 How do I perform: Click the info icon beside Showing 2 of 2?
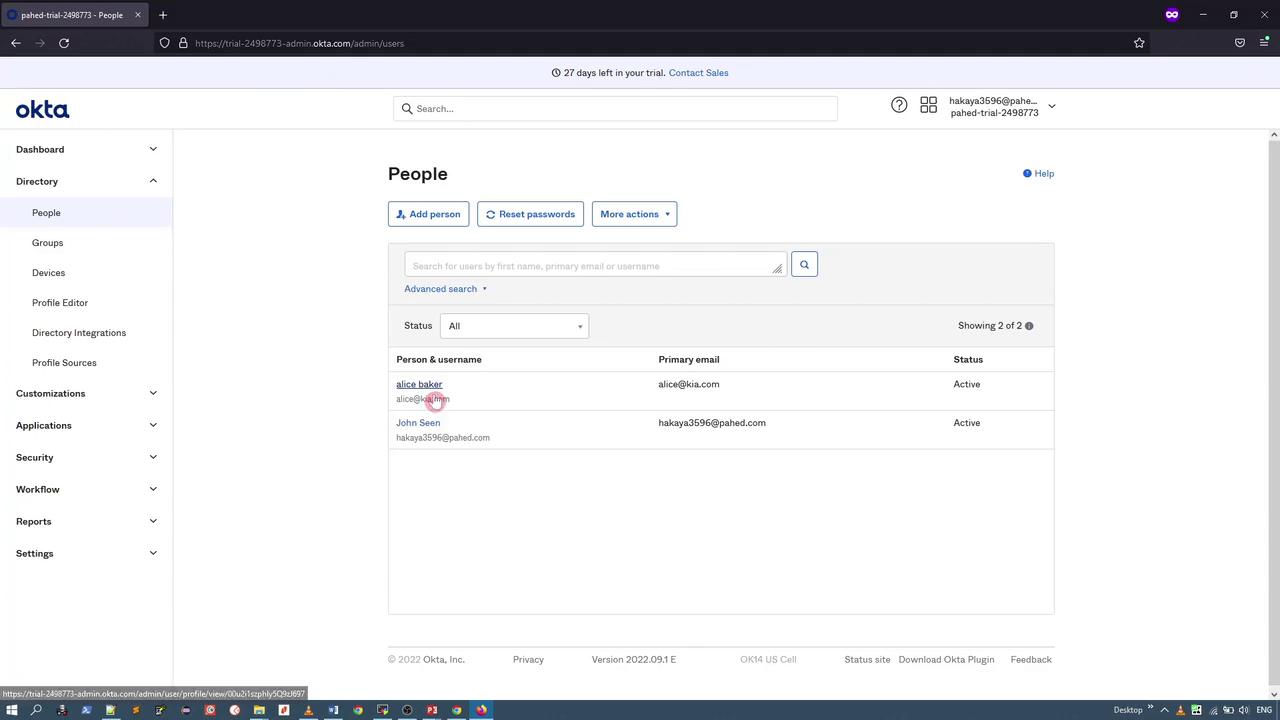pyautogui.click(x=1029, y=326)
